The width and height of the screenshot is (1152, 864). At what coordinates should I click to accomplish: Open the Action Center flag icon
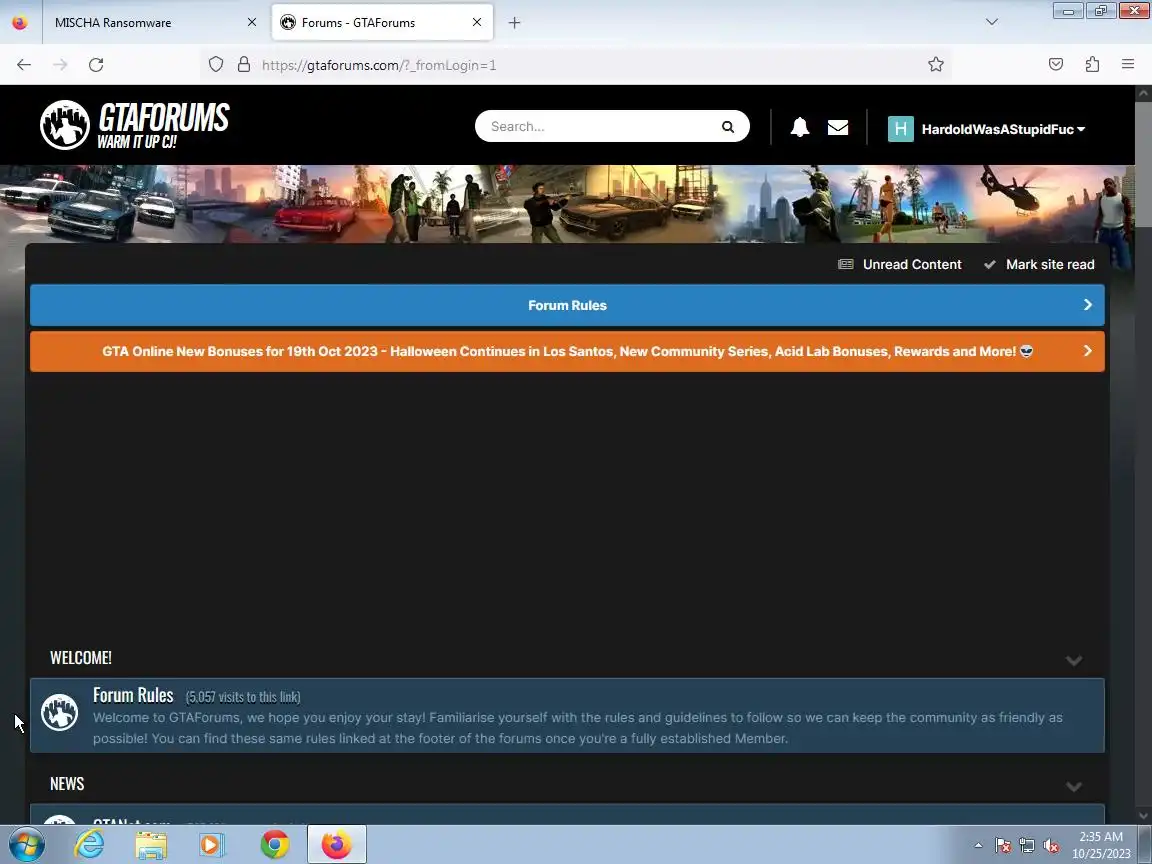pyautogui.click(x=1003, y=846)
